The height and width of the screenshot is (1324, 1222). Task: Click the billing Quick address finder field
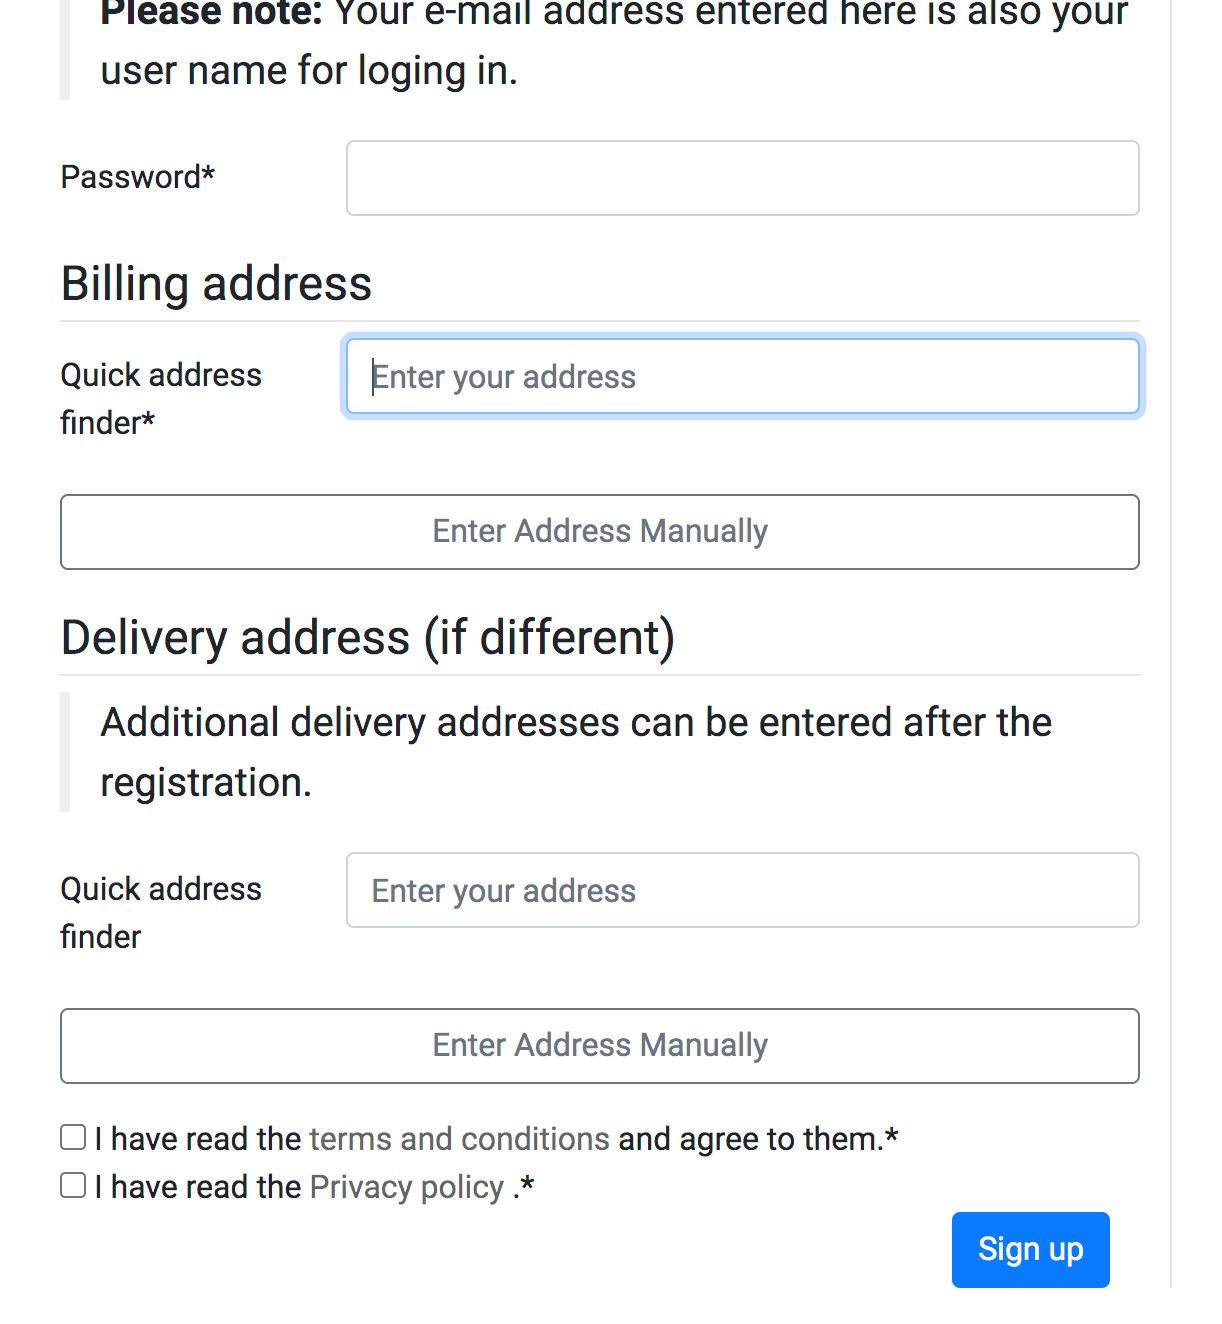[x=742, y=376]
